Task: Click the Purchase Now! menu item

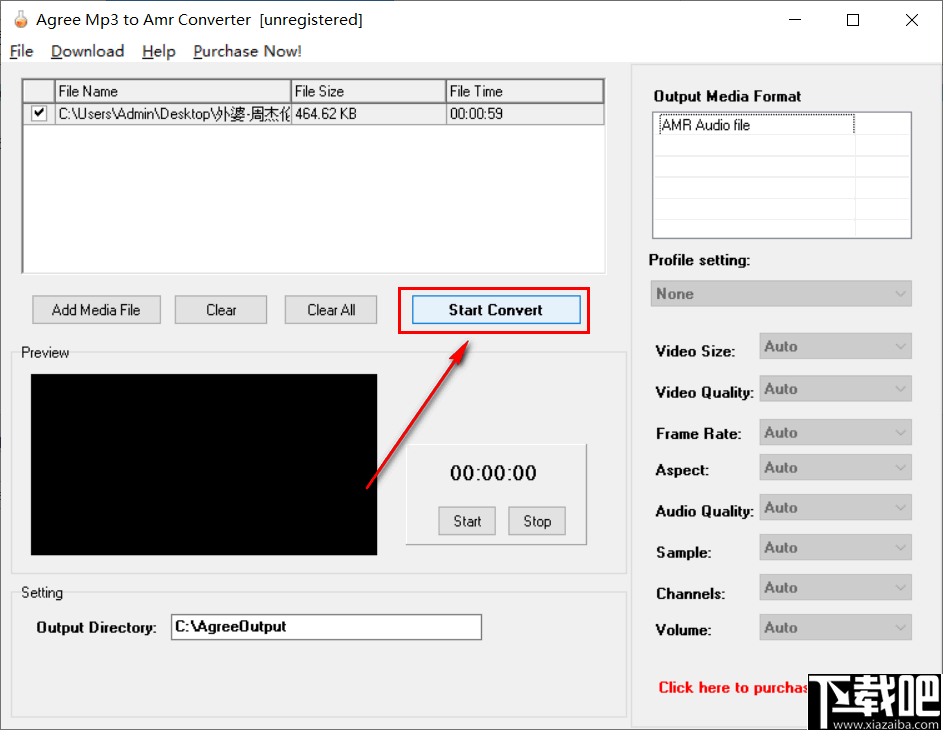Action: coord(246,51)
